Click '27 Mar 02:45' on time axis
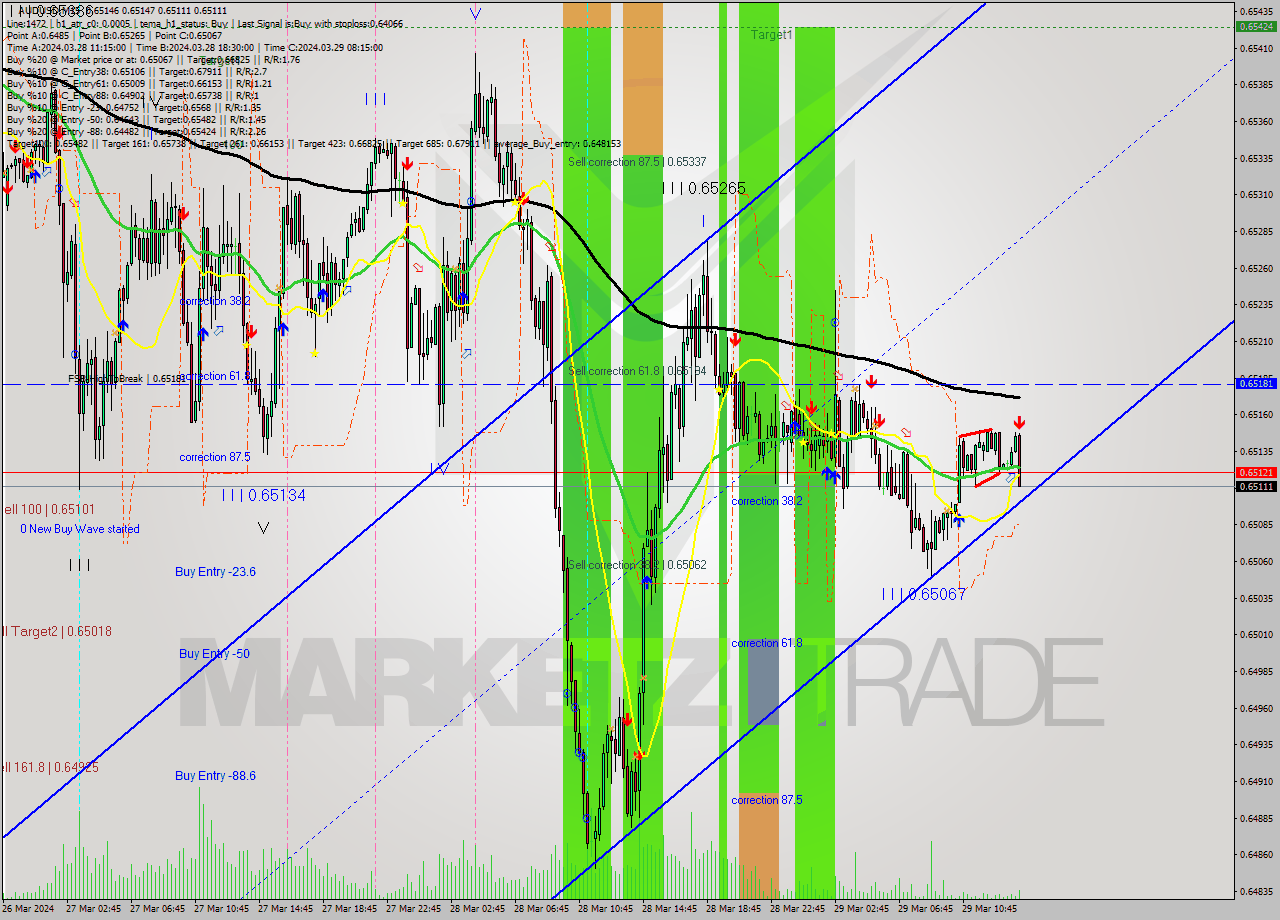 tap(93, 909)
